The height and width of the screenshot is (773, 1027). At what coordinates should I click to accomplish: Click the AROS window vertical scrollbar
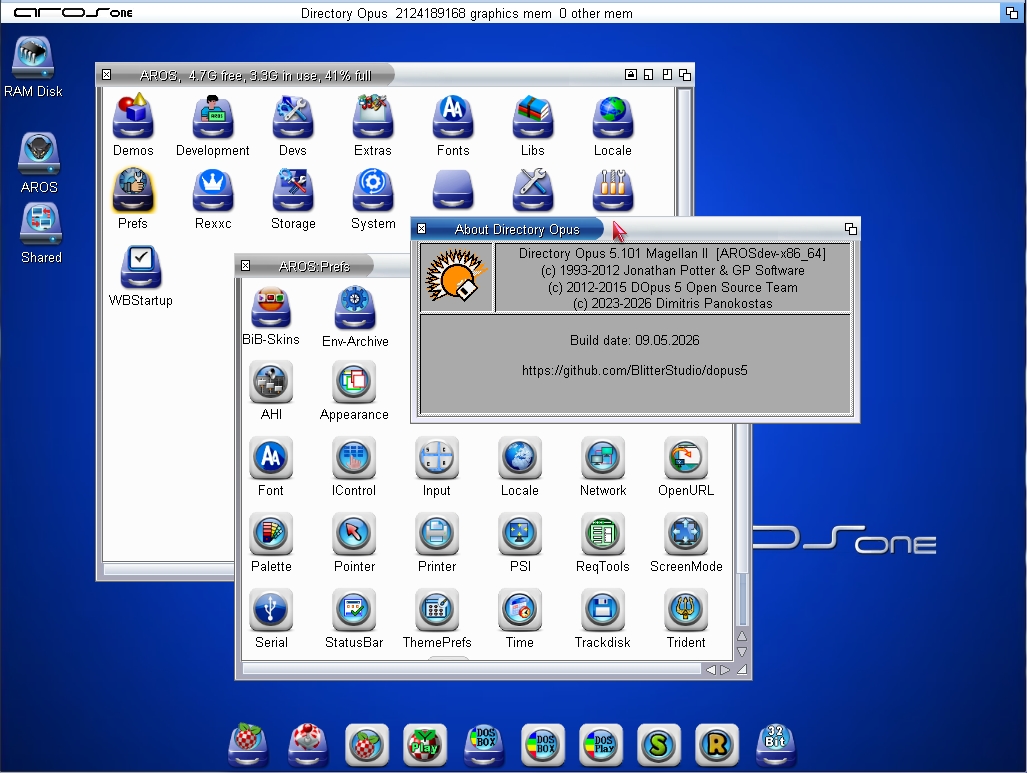(x=684, y=151)
